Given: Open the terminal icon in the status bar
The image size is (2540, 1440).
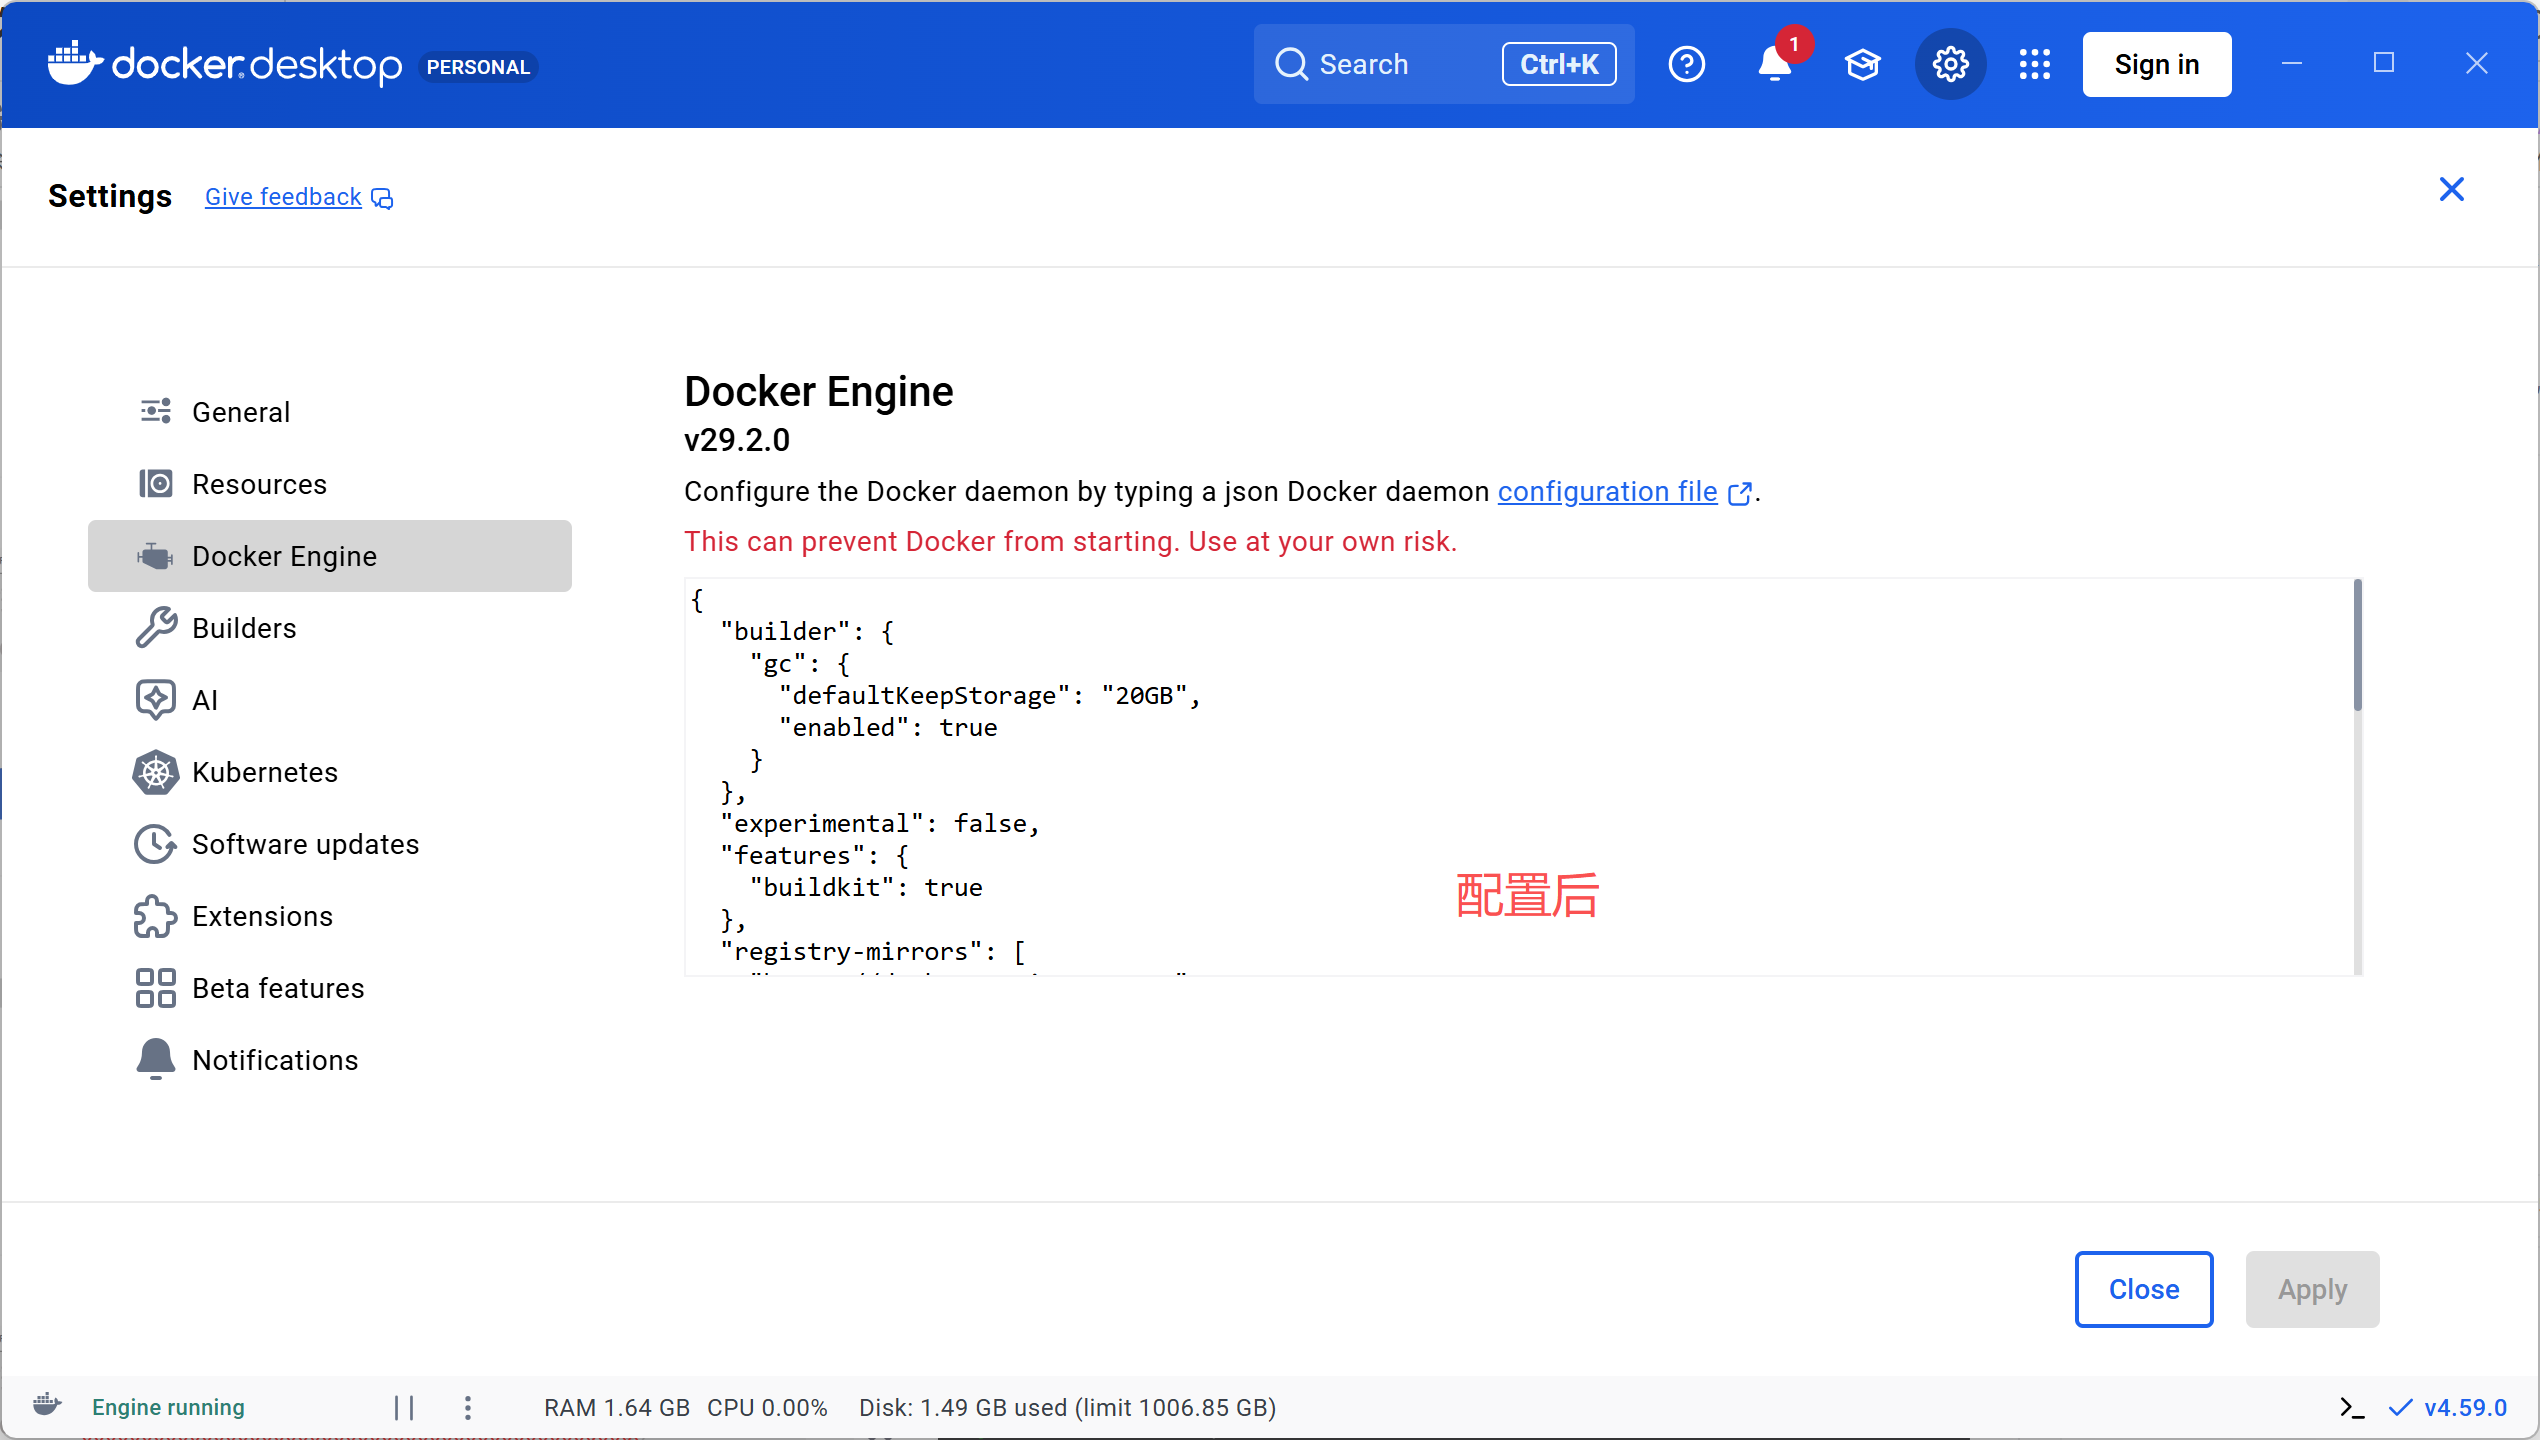Looking at the screenshot, I should click(2351, 1408).
